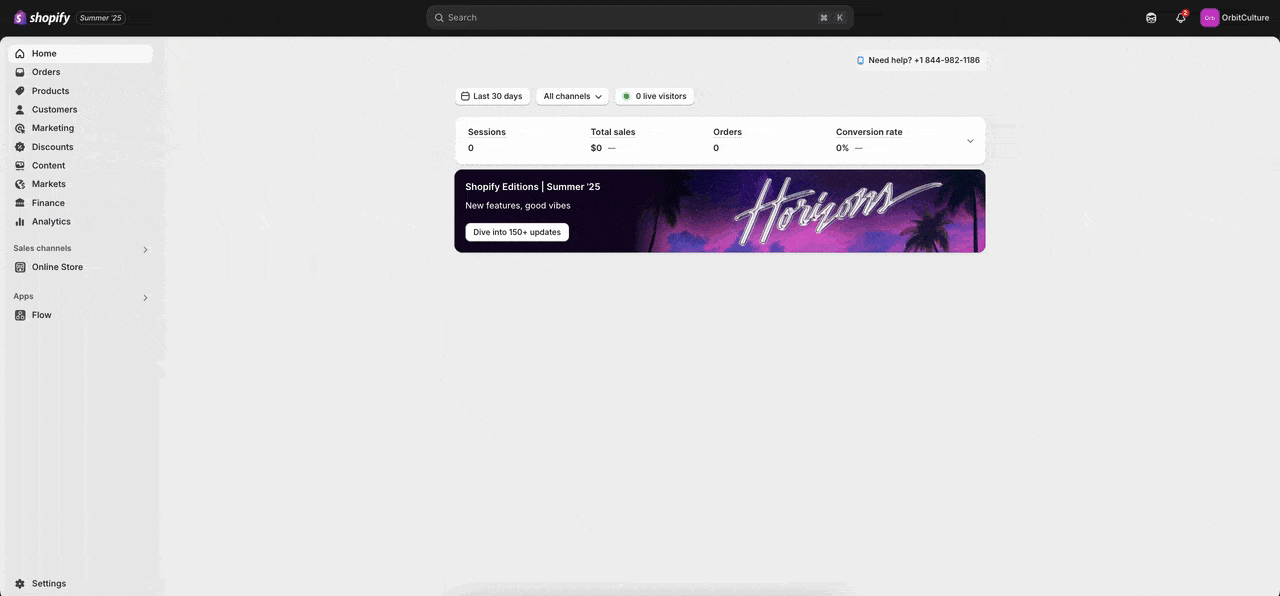Viewport: 1280px width, 596px height.
Task: Click the Discounts badge icon
Action: pos(20,147)
